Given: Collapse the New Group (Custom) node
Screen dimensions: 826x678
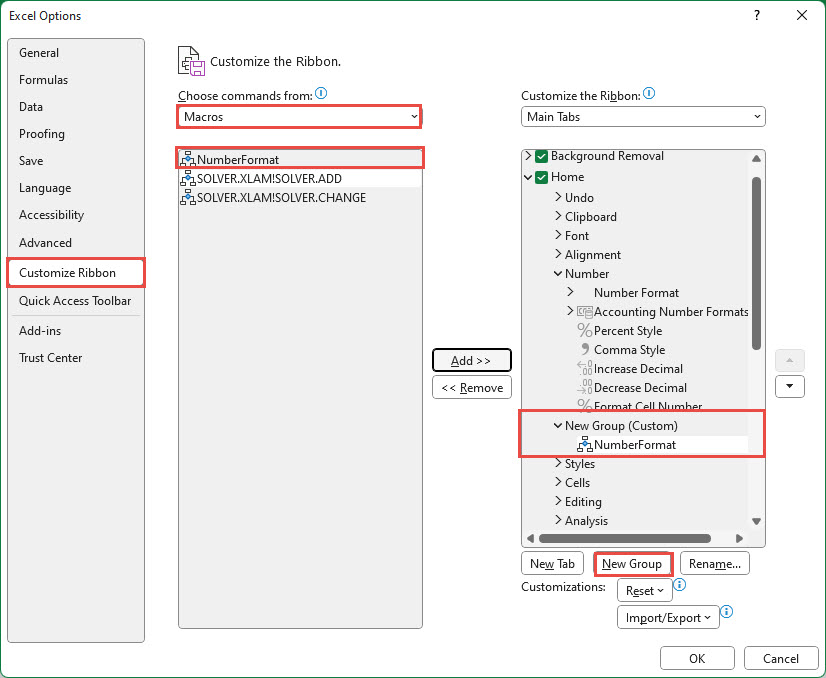Looking at the screenshot, I should [x=557, y=426].
